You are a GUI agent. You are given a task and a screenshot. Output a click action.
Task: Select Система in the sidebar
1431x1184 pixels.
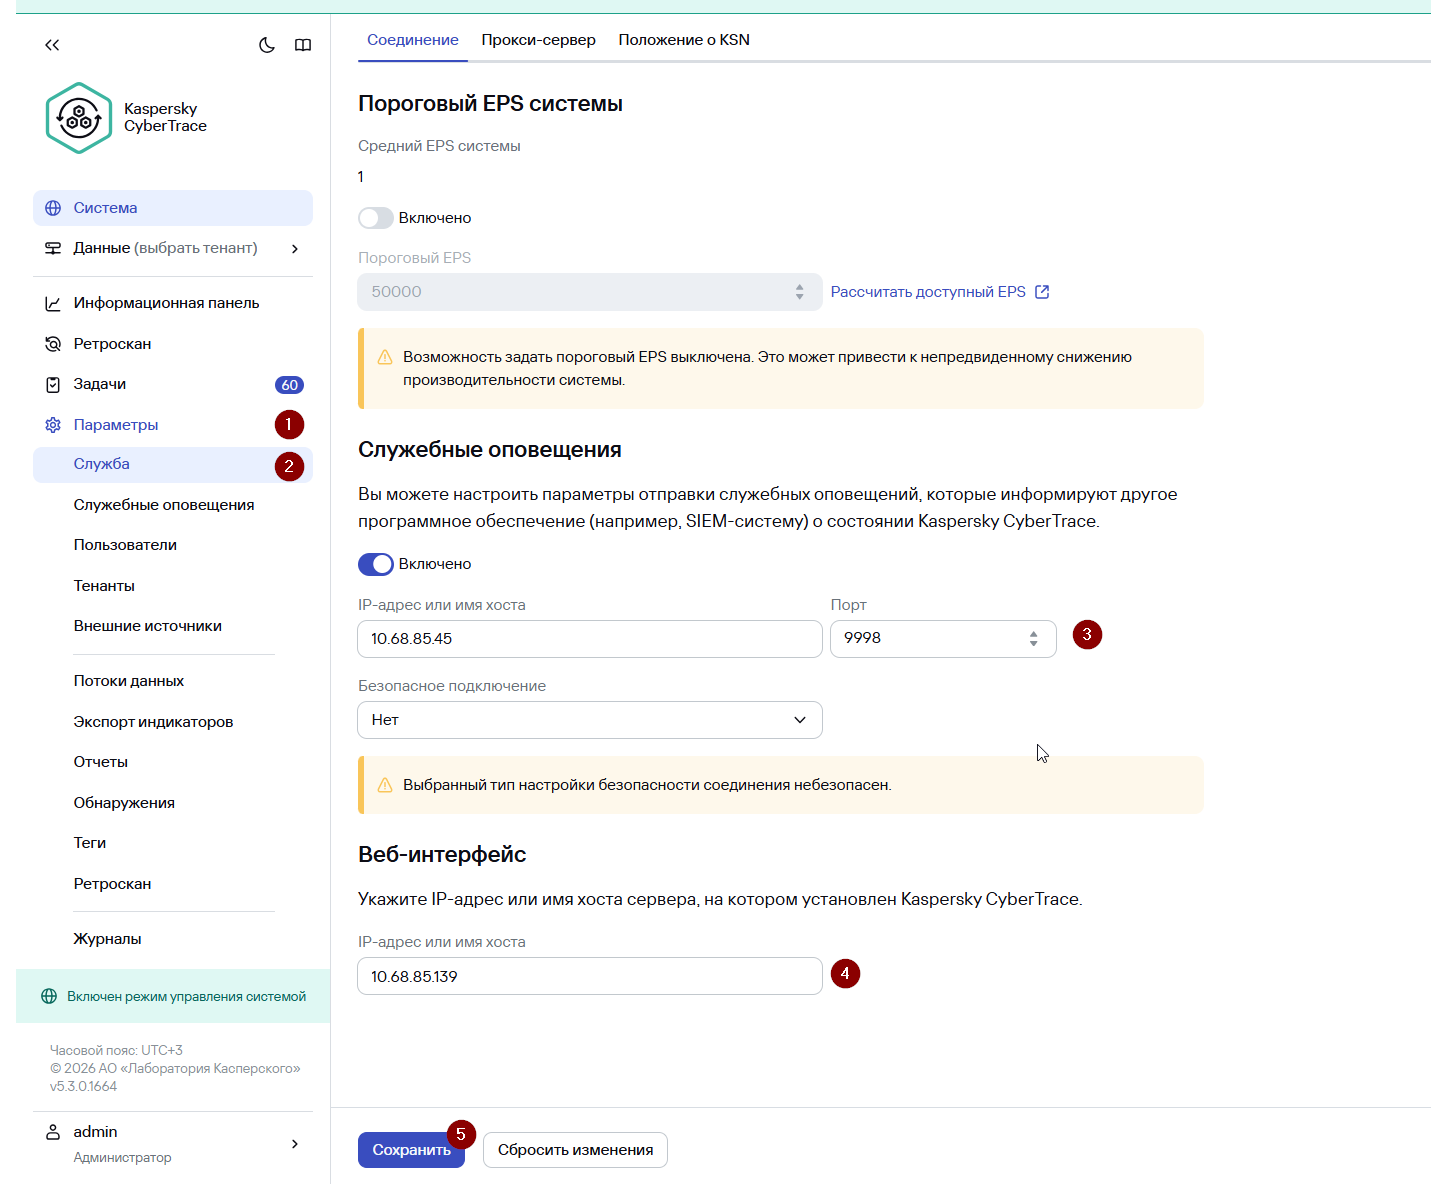point(173,208)
